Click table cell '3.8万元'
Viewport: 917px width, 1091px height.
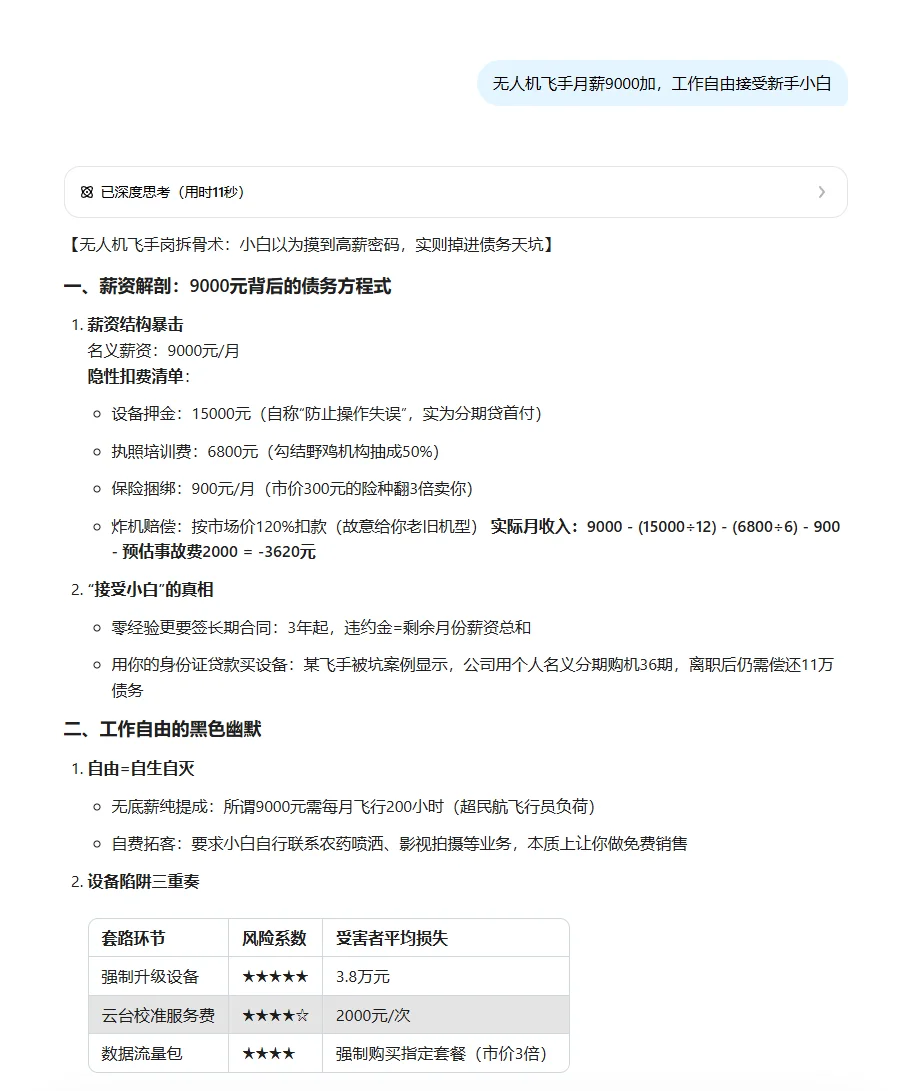(362, 977)
